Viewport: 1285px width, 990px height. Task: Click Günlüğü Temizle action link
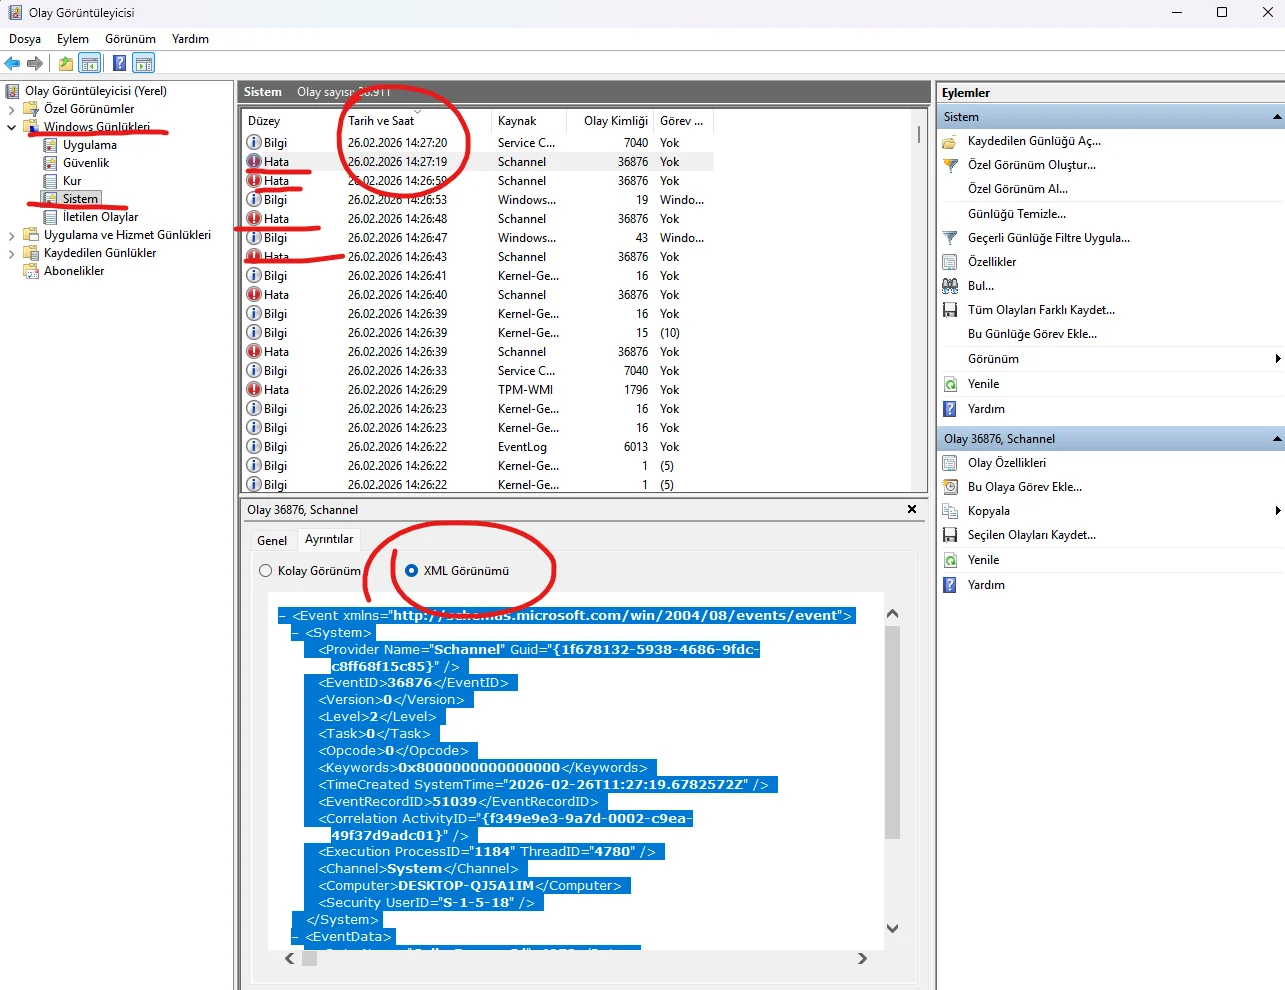point(1016,214)
